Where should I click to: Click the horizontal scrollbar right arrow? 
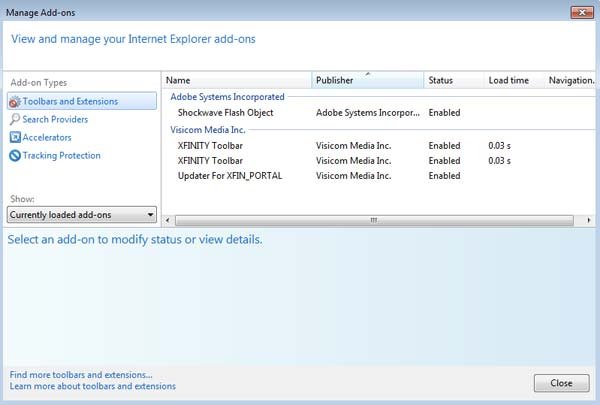click(589, 220)
